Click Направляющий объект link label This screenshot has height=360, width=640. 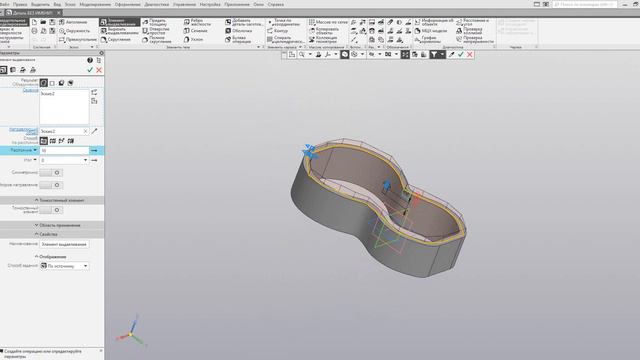23,131
